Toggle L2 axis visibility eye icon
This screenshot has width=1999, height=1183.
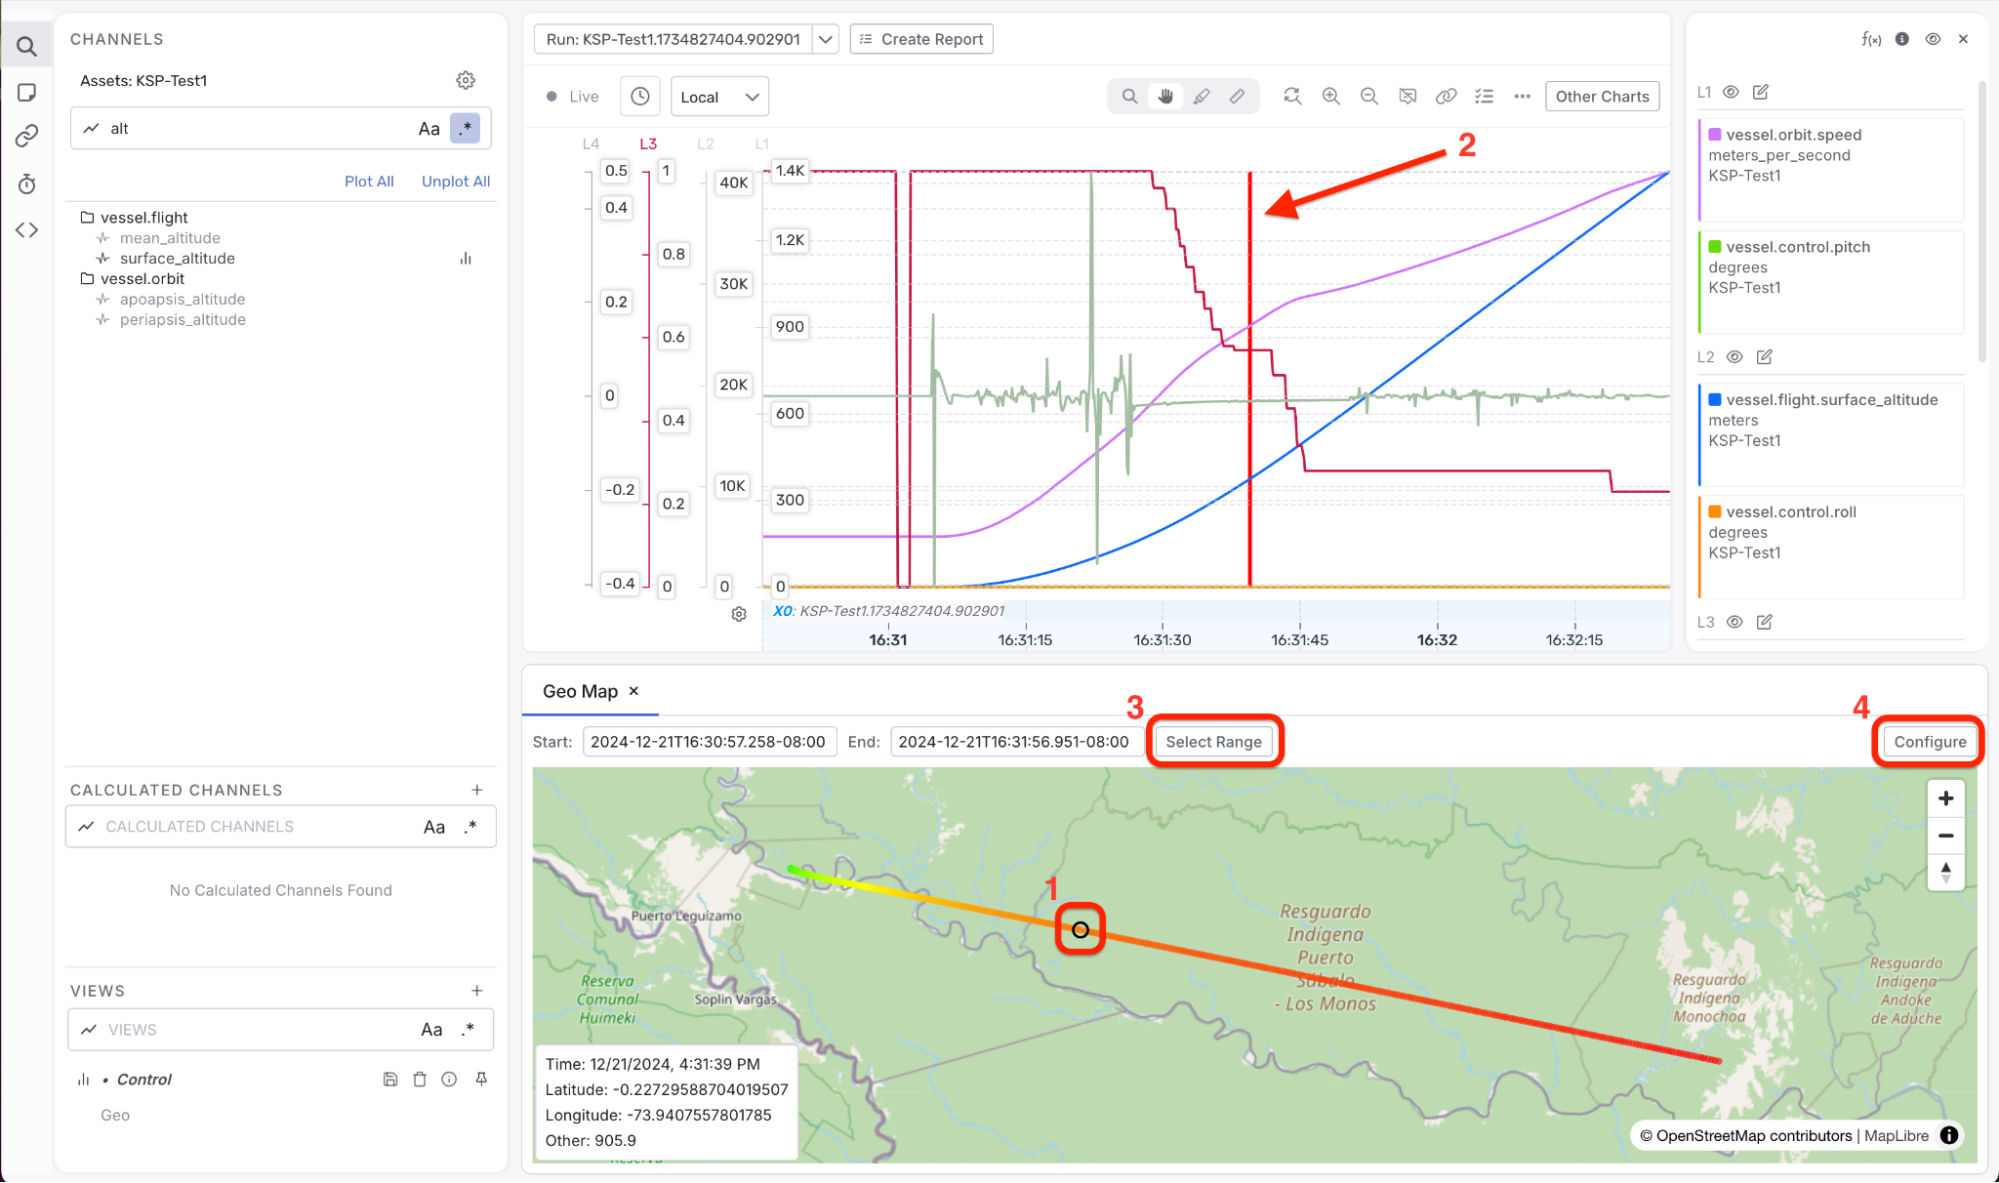(x=1735, y=357)
